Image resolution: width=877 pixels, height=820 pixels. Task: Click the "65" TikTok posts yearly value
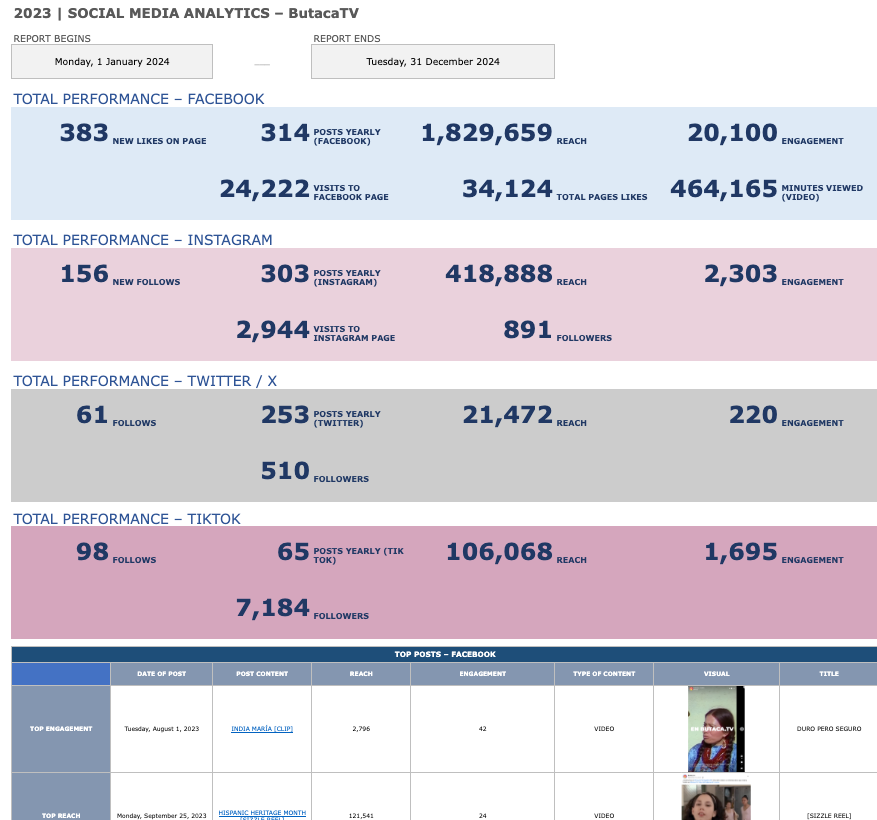[294, 552]
